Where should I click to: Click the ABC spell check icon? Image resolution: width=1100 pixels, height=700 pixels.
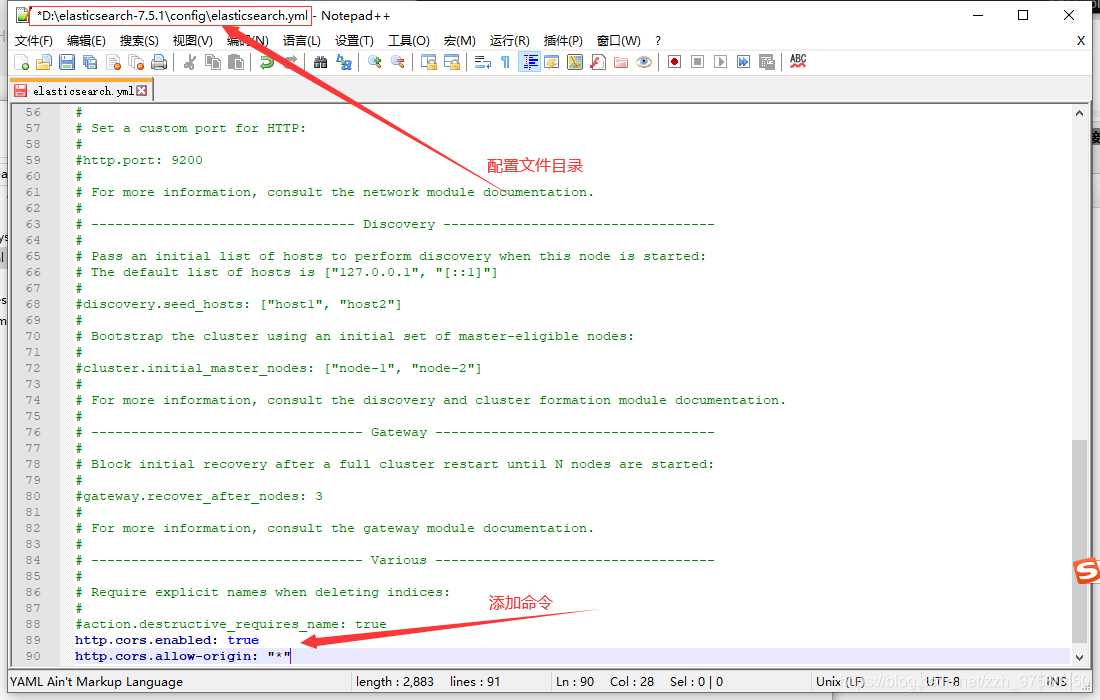[x=798, y=62]
